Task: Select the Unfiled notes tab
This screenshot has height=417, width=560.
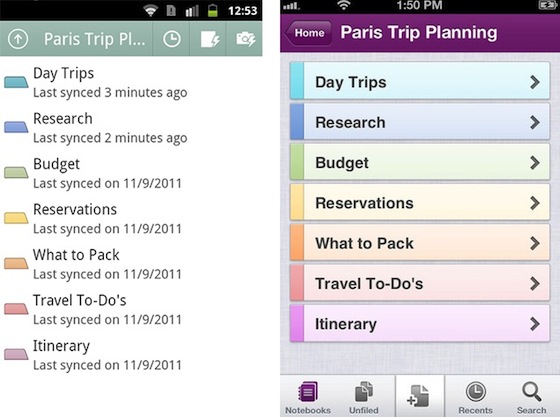Action: 364,397
